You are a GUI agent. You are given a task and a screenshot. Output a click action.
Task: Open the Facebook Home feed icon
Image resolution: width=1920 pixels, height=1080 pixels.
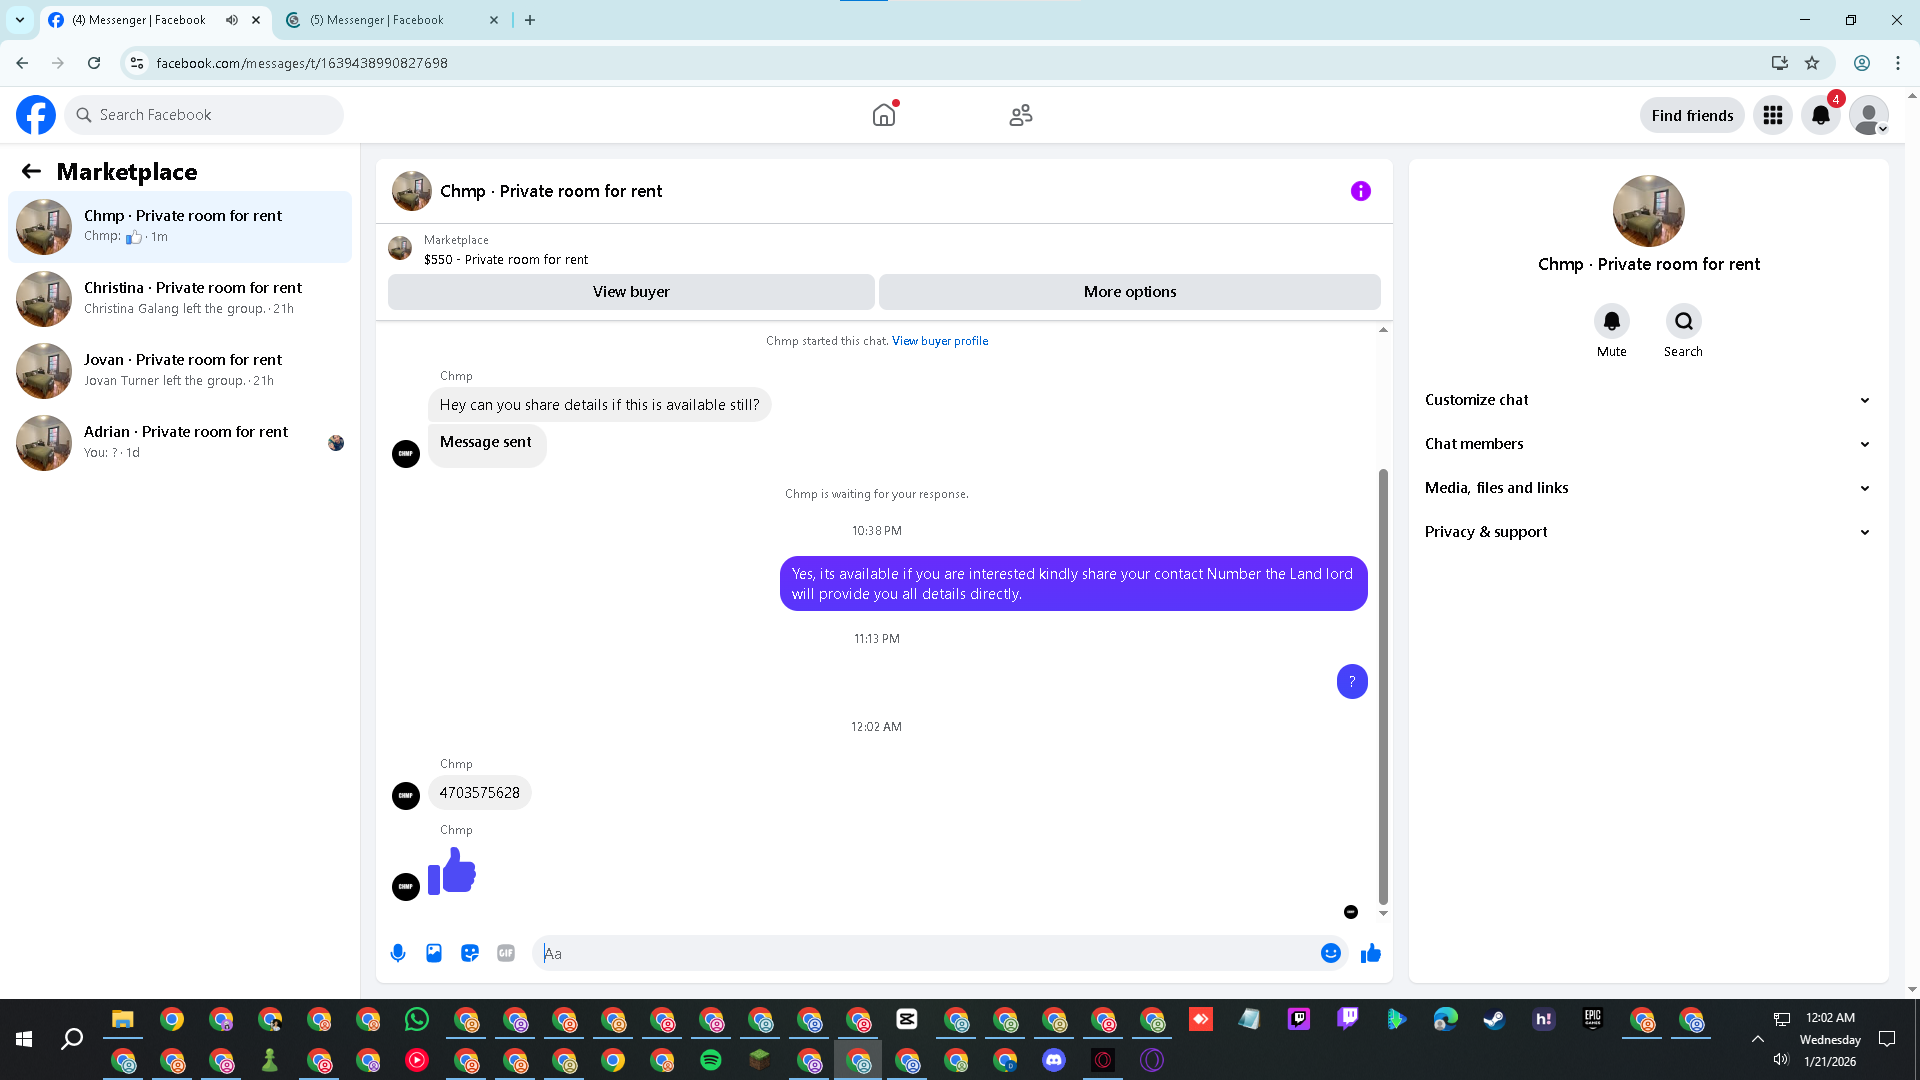(884, 115)
